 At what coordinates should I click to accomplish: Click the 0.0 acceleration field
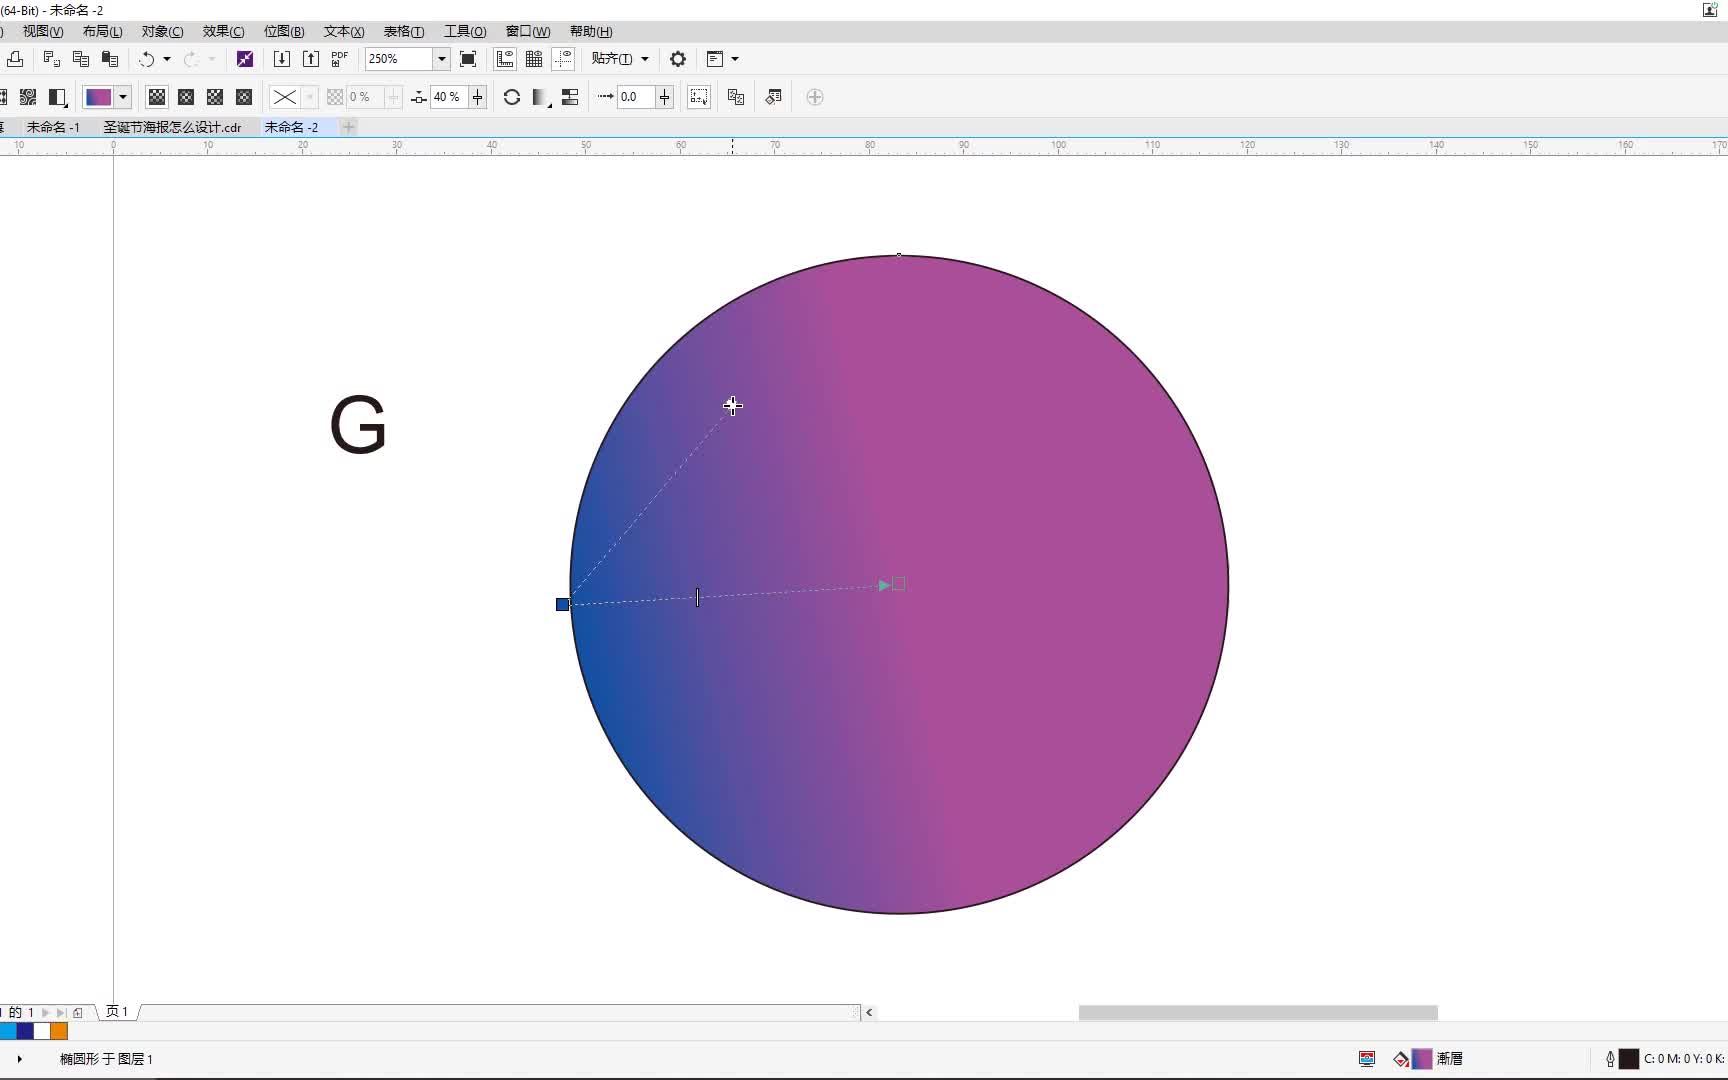click(x=636, y=97)
